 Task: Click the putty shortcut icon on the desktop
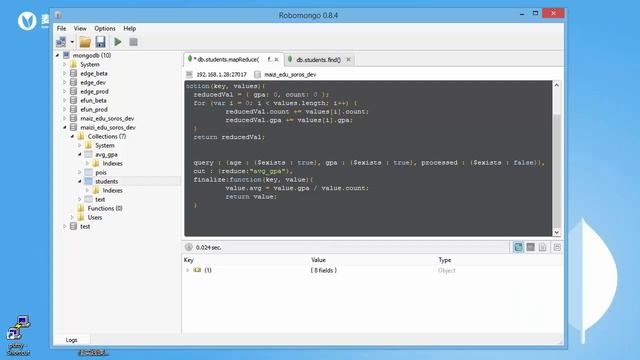(18, 328)
